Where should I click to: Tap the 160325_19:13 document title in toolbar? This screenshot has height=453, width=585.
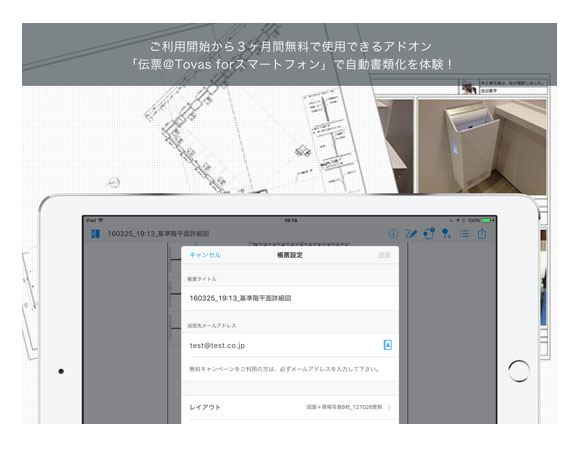tap(158, 234)
